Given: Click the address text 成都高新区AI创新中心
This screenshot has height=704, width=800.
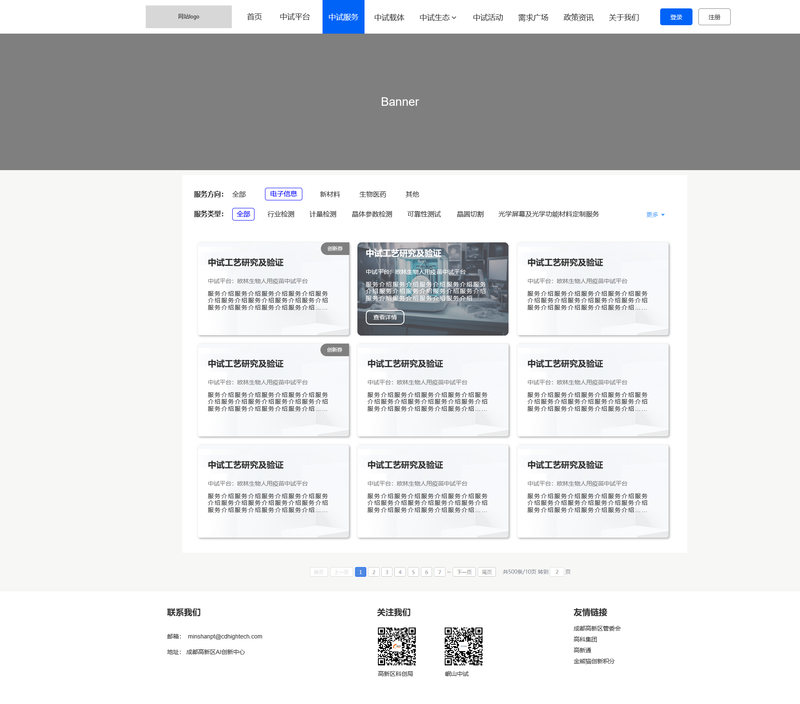Looking at the screenshot, I should pos(215,652).
